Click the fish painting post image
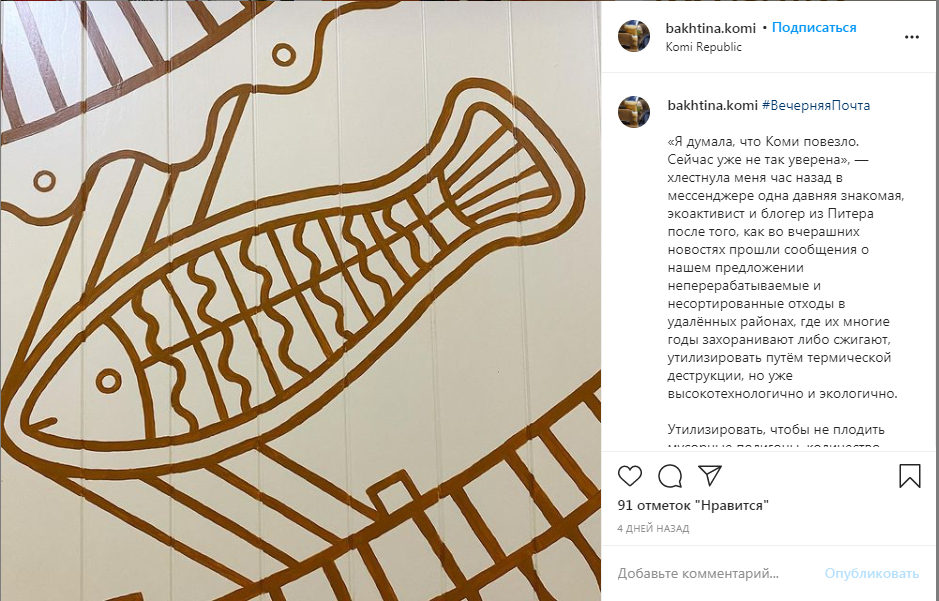 coord(301,300)
